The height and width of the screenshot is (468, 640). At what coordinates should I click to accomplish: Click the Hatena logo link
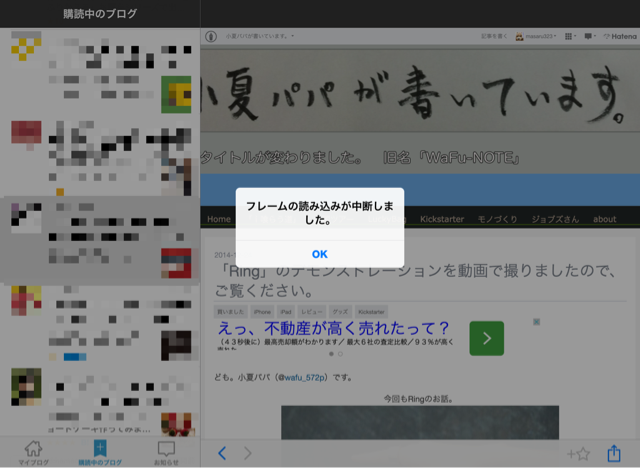click(620, 36)
